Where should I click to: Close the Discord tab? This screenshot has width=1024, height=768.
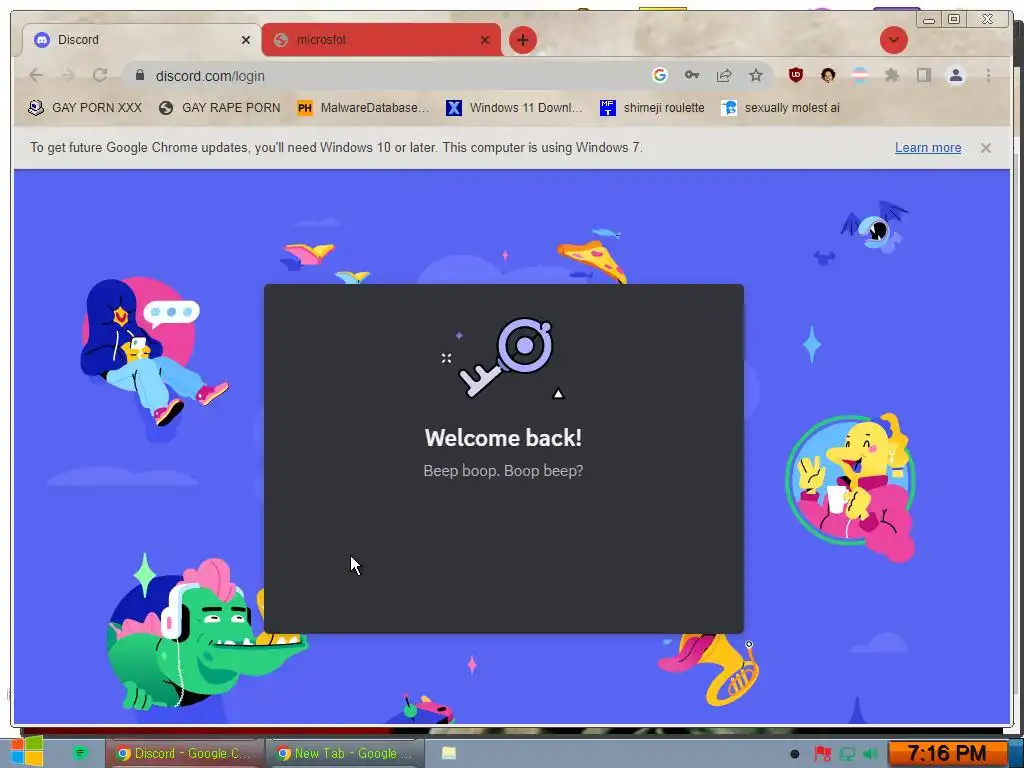click(246, 40)
